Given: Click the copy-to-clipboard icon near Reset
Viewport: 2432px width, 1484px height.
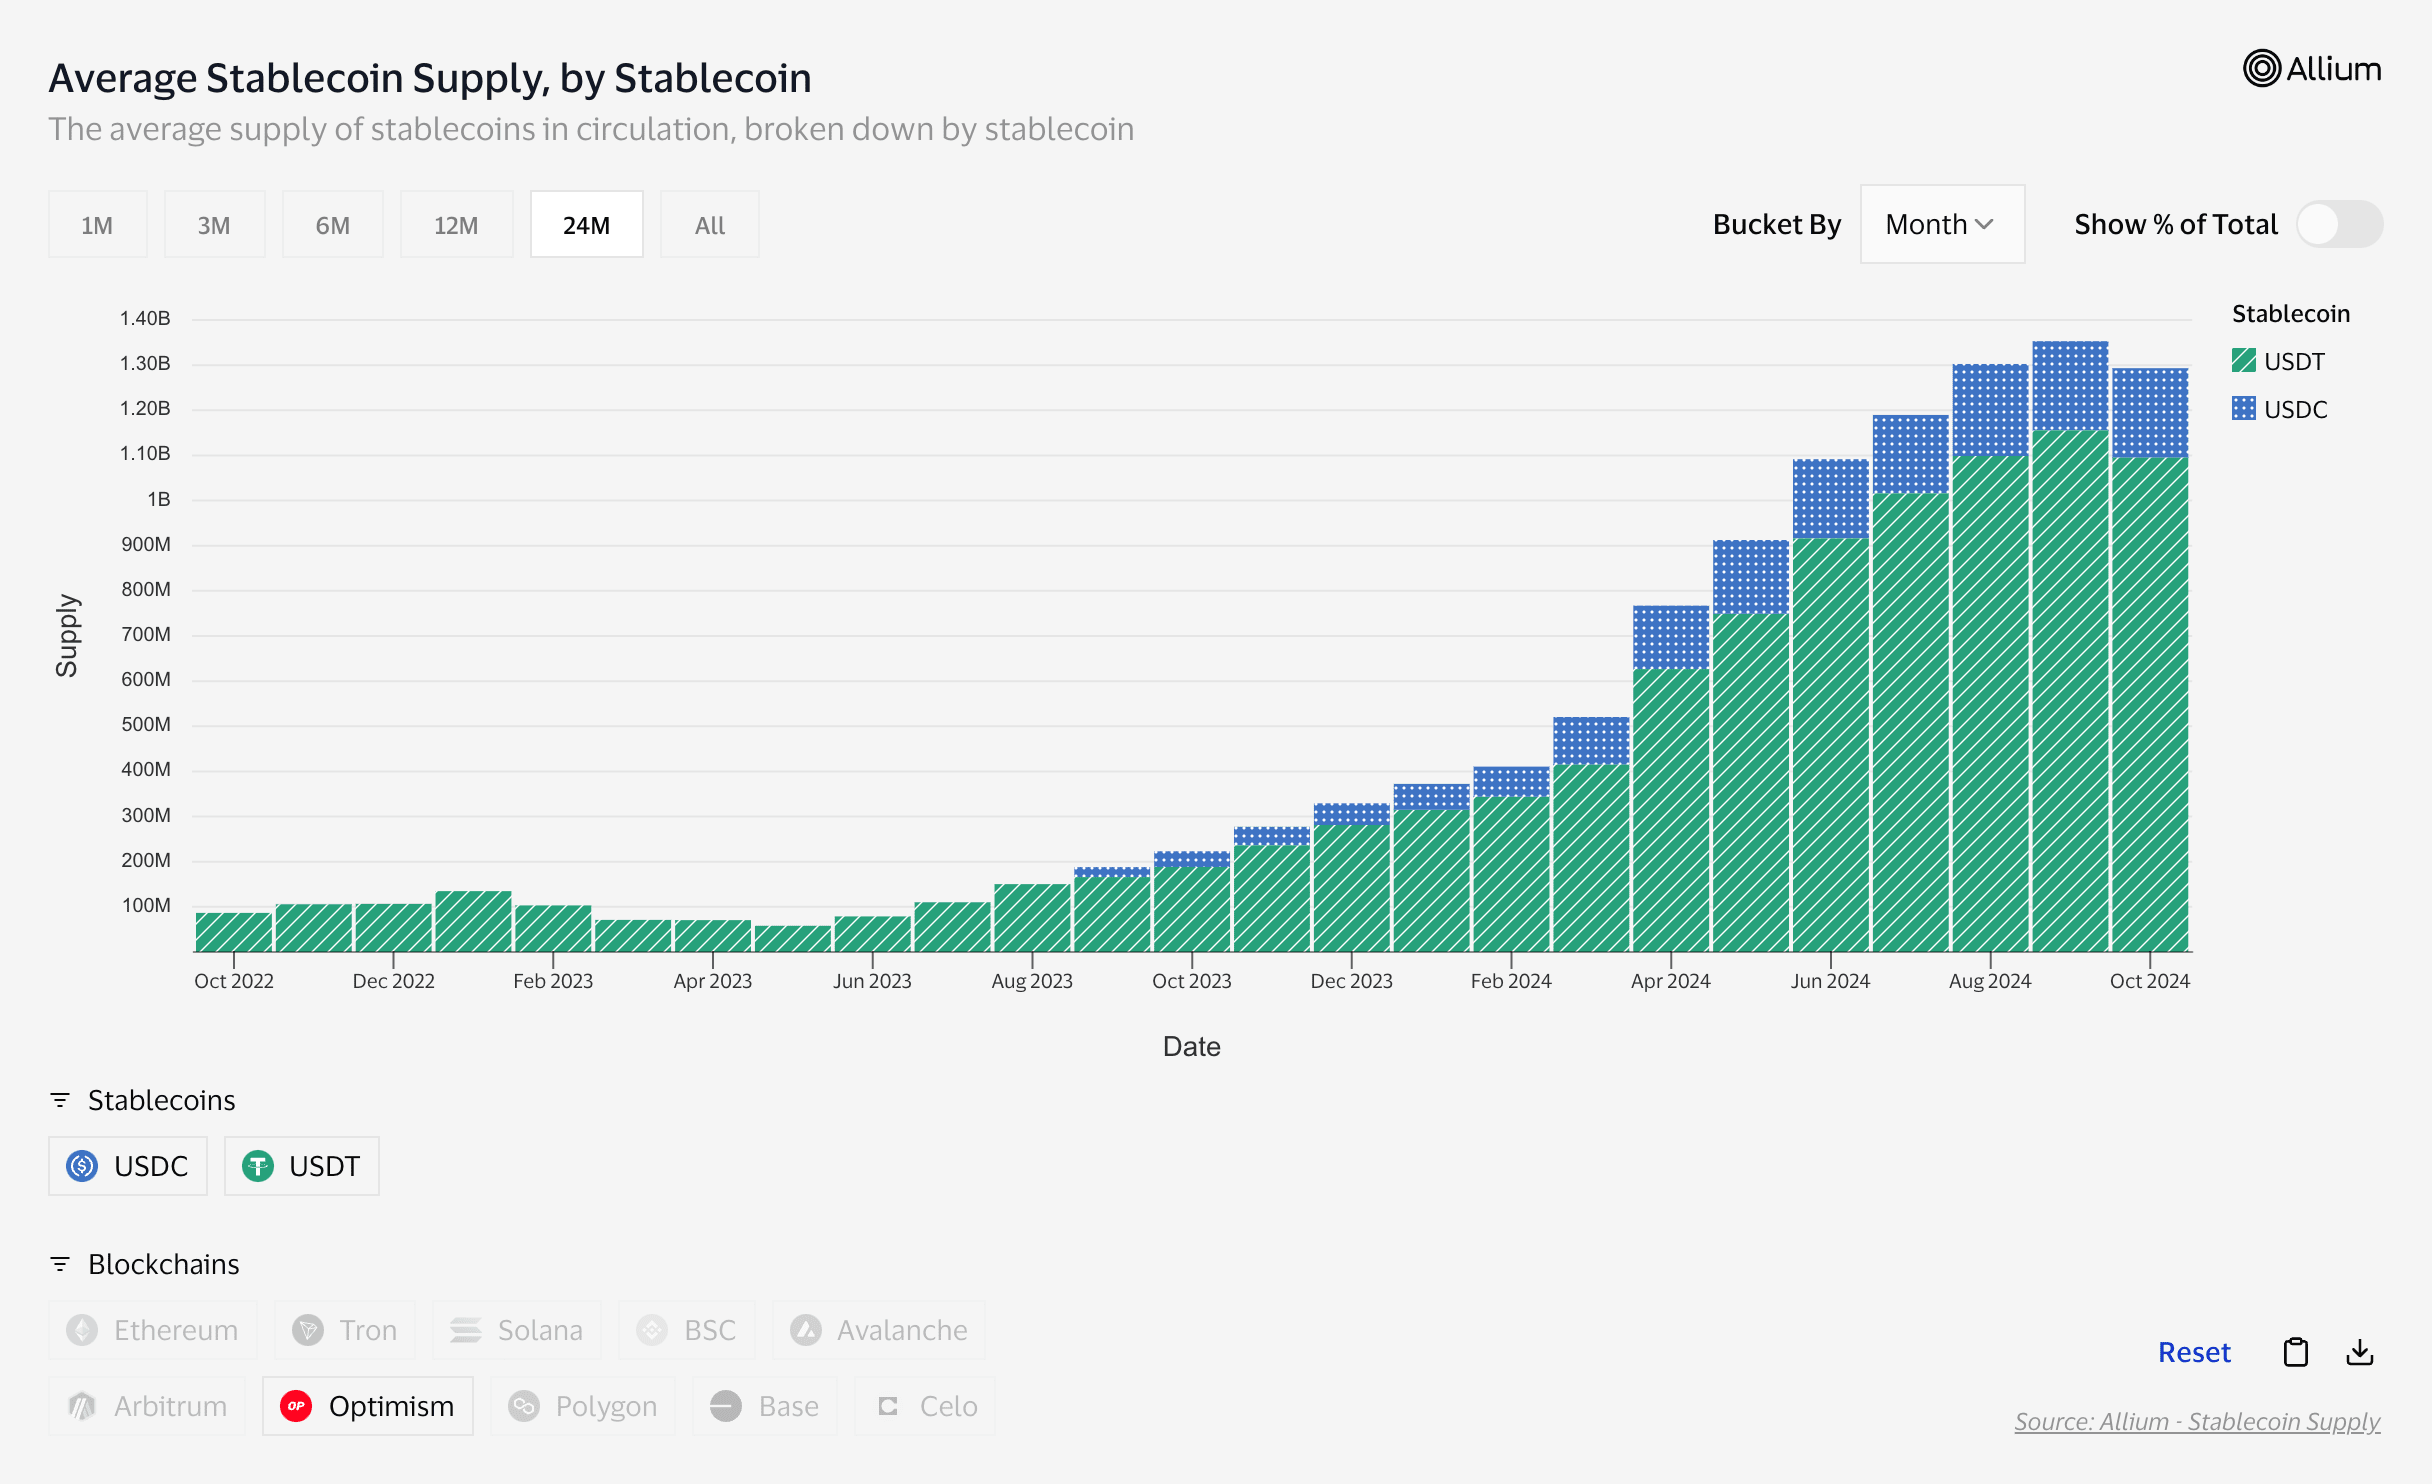Looking at the screenshot, I should tap(2297, 1352).
